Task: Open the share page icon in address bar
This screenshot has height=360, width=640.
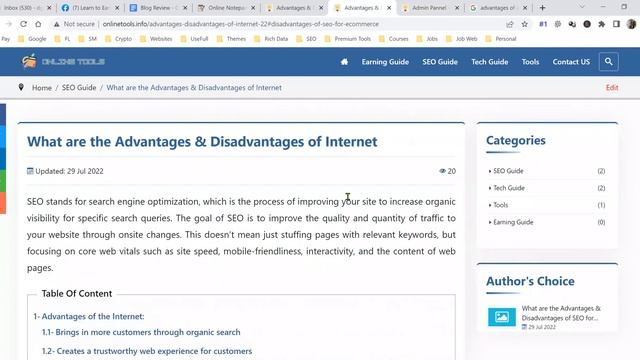Action: coord(510,24)
